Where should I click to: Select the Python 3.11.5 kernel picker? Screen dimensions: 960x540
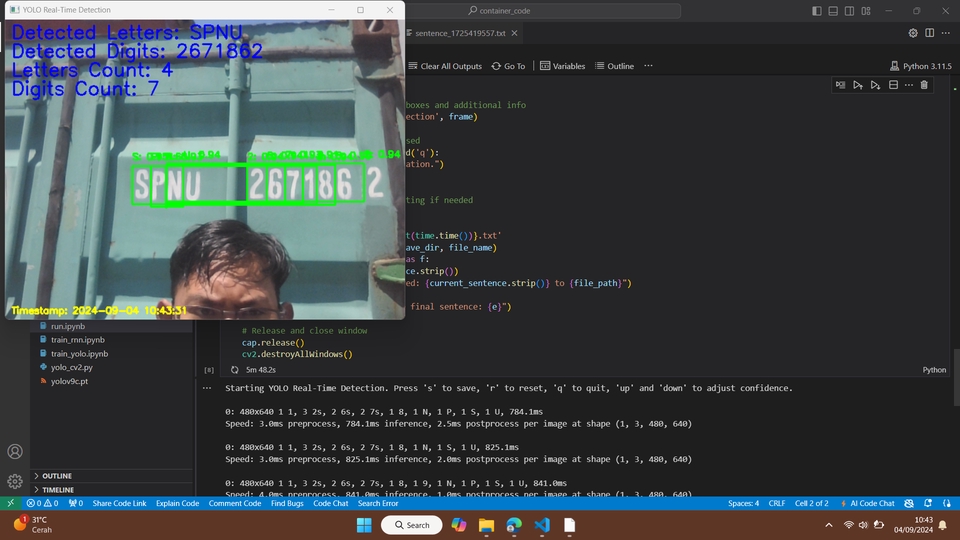(921, 66)
